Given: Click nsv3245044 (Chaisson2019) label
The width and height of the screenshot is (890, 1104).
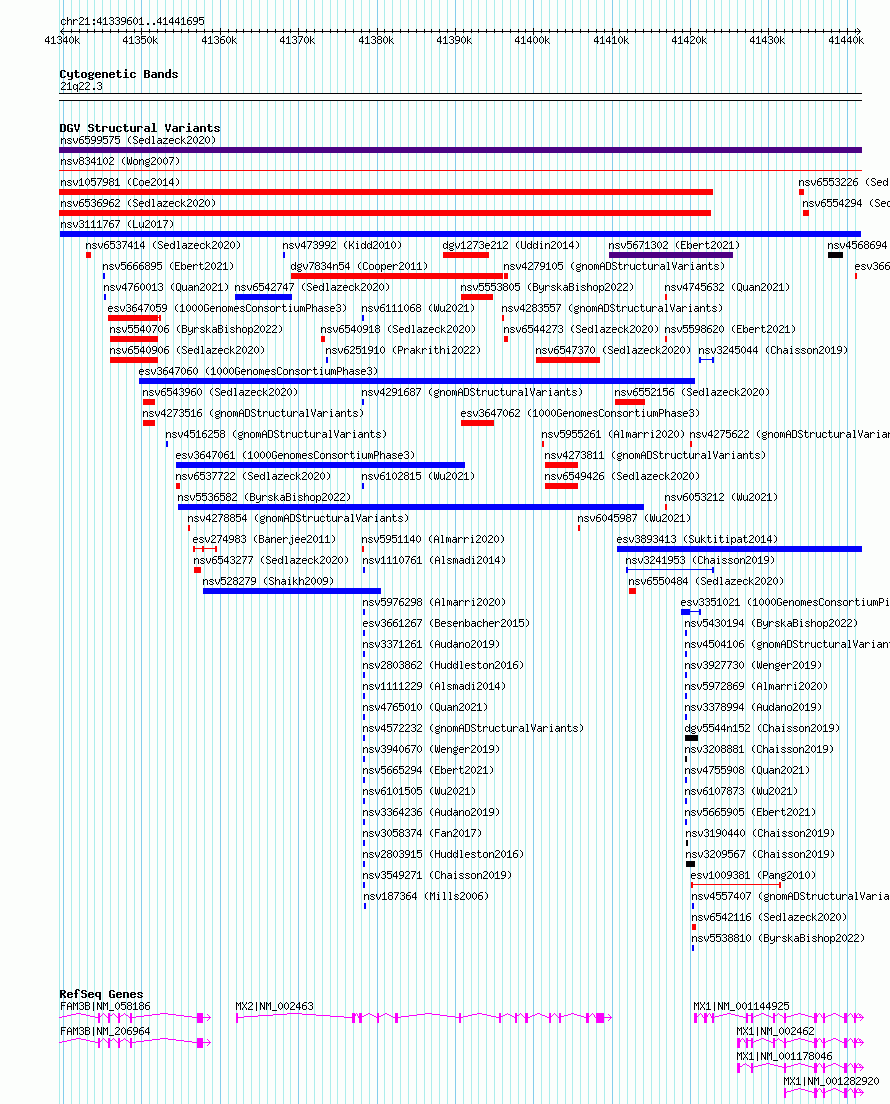Looking at the screenshot, I should tap(773, 350).
